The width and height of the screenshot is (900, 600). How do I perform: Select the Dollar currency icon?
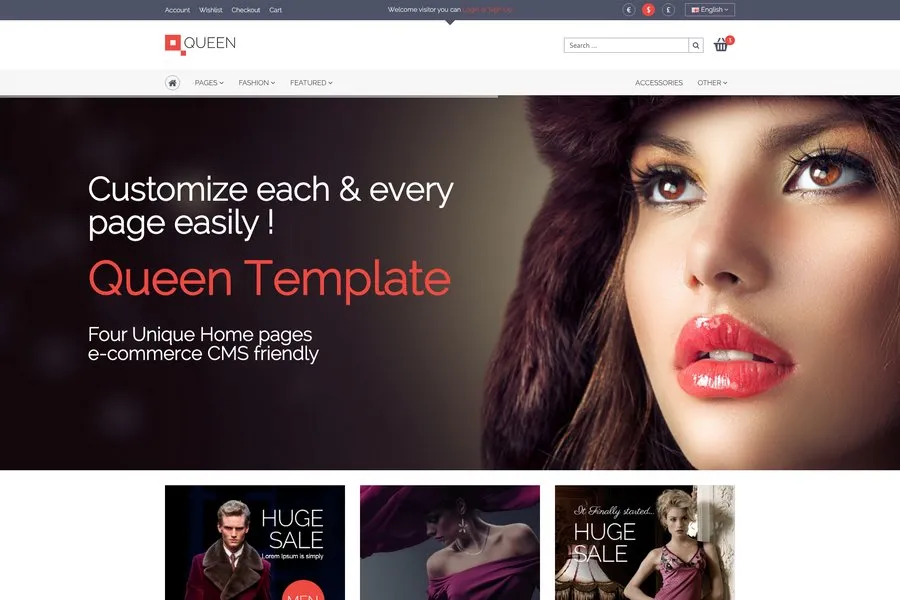coord(648,10)
